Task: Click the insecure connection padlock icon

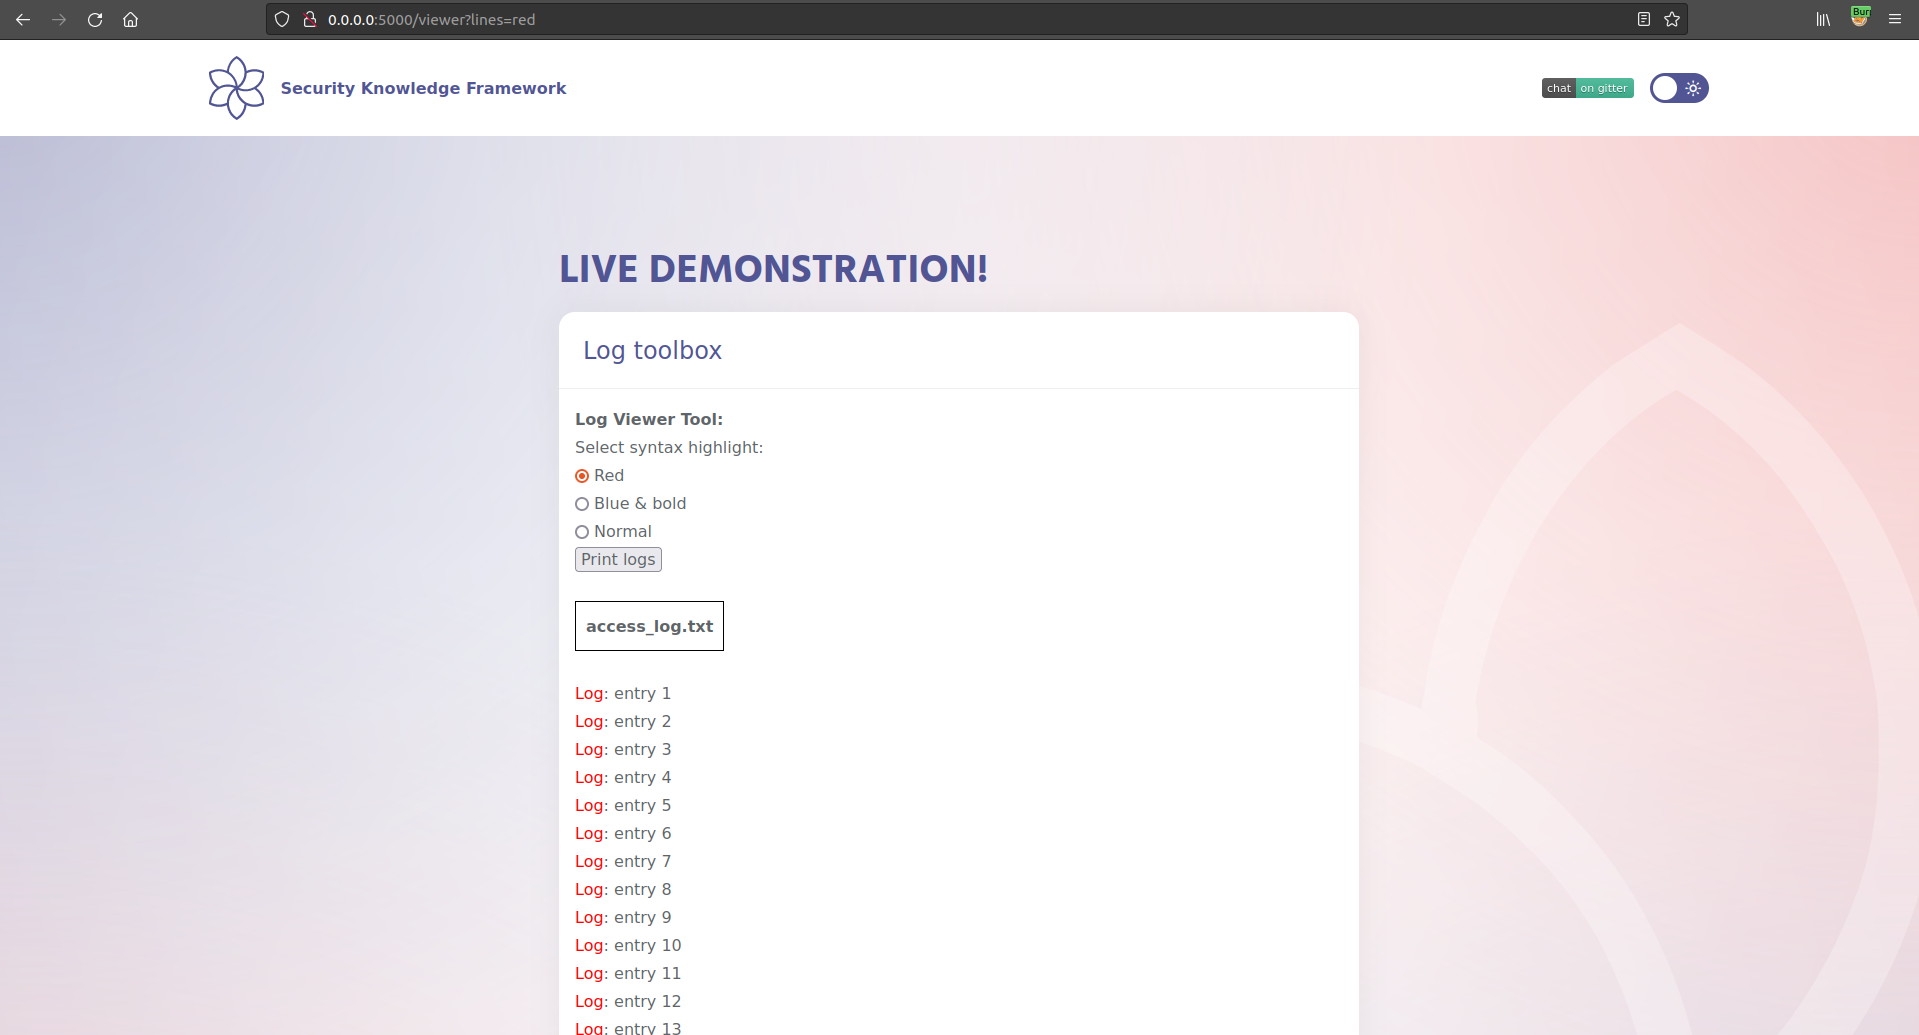Action: (310, 19)
